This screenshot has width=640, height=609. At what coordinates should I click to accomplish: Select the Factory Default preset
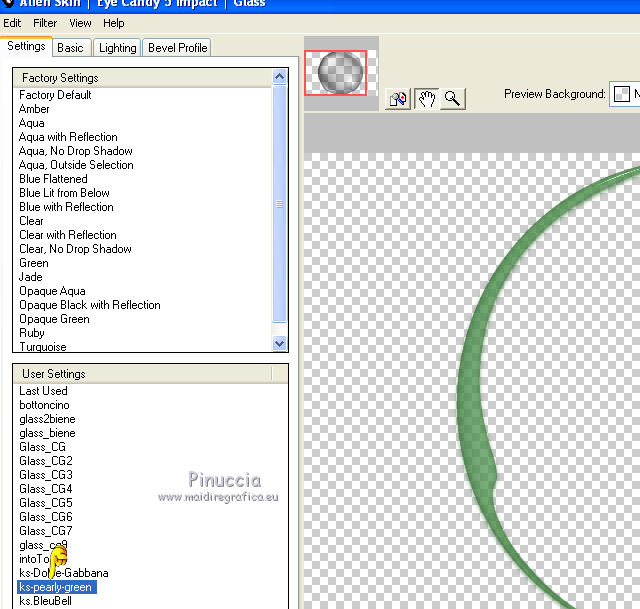(x=55, y=95)
